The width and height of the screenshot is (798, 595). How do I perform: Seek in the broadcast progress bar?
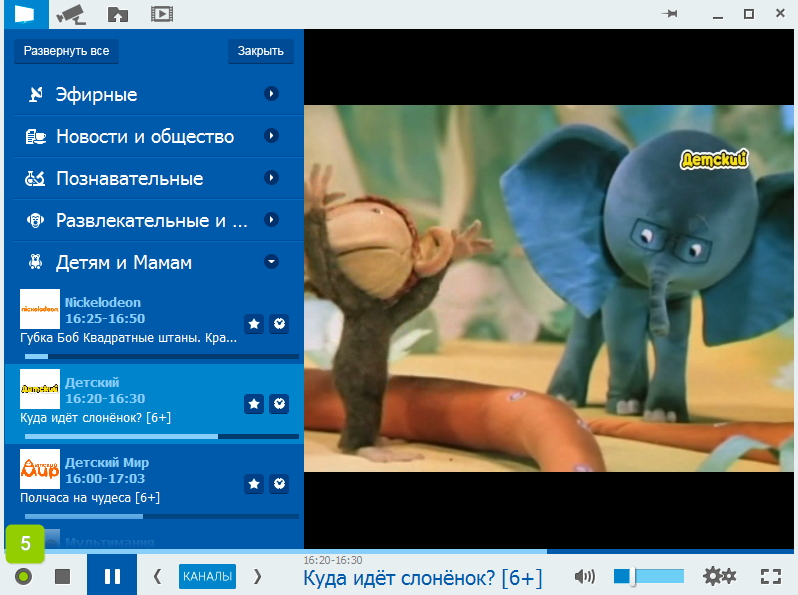tap(399, 551)
